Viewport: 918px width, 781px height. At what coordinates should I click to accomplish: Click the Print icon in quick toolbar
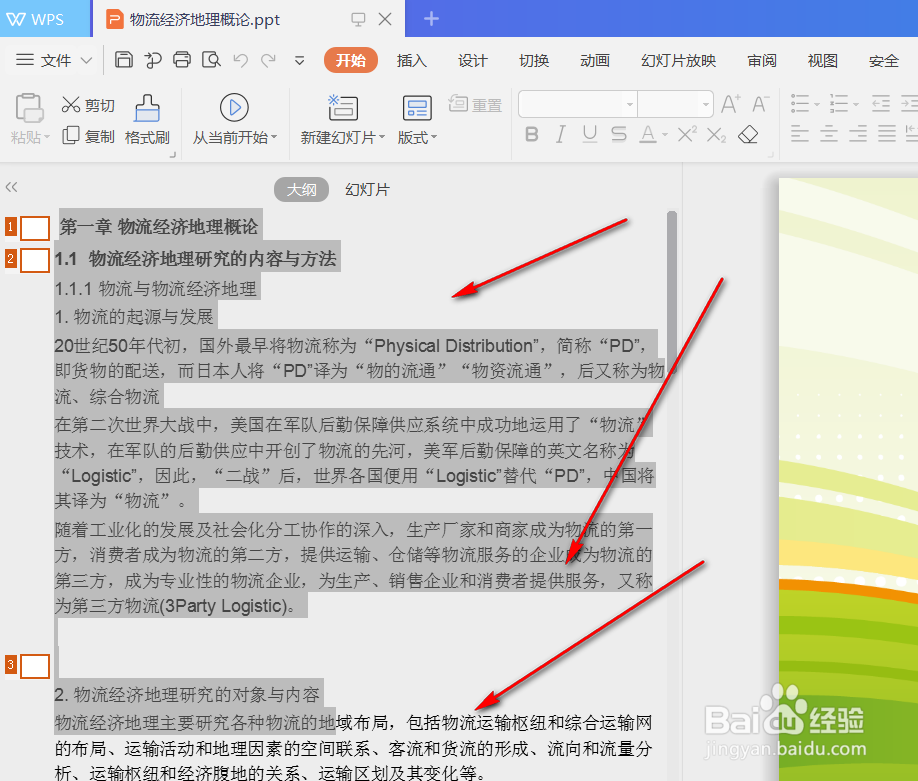(x=180, y=60)
